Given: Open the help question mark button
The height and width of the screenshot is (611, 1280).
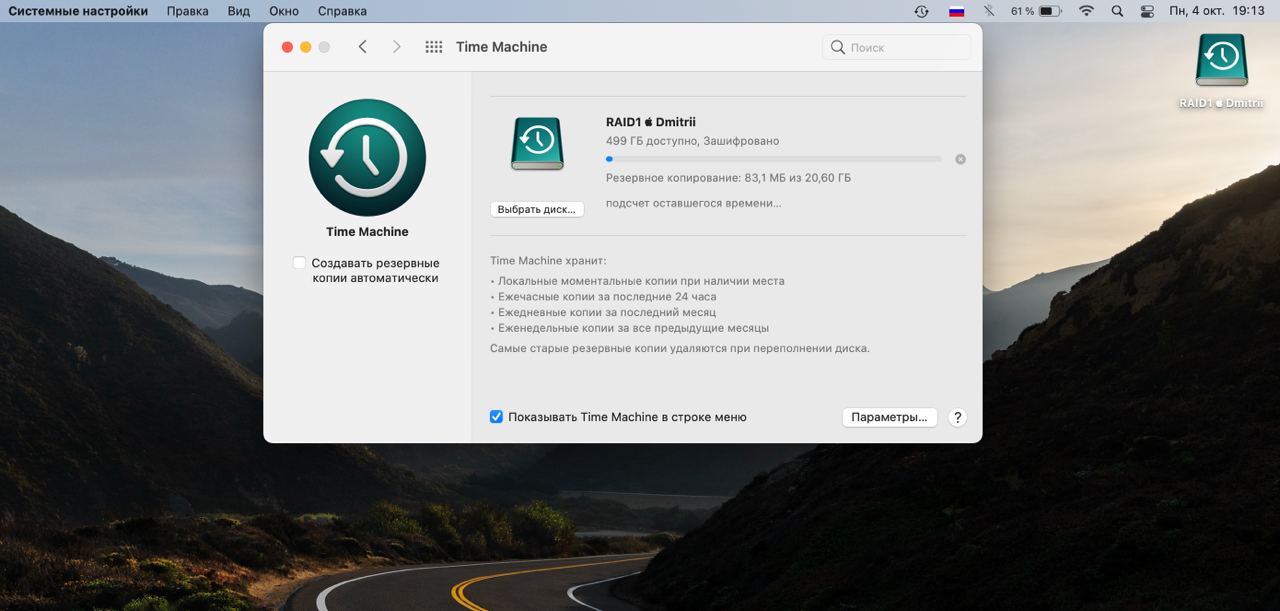Looking at the screenshot, I should (957, 417).
